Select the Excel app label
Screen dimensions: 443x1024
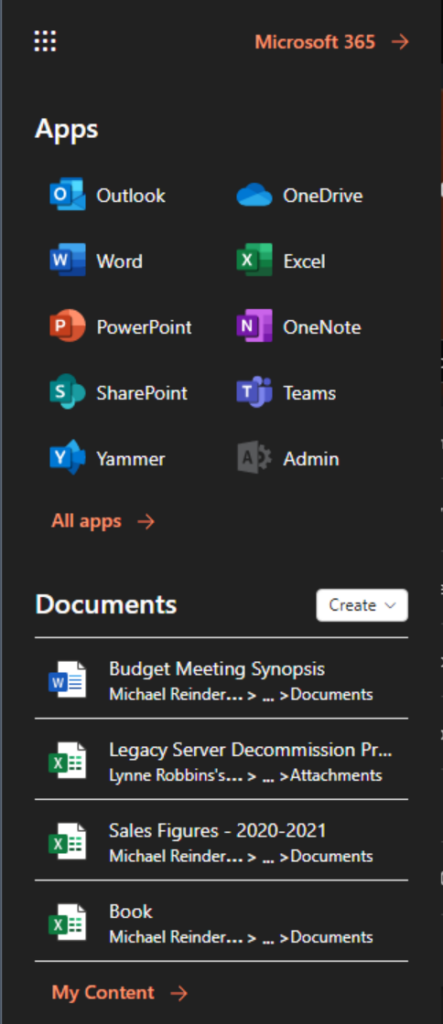coord(304,261)
